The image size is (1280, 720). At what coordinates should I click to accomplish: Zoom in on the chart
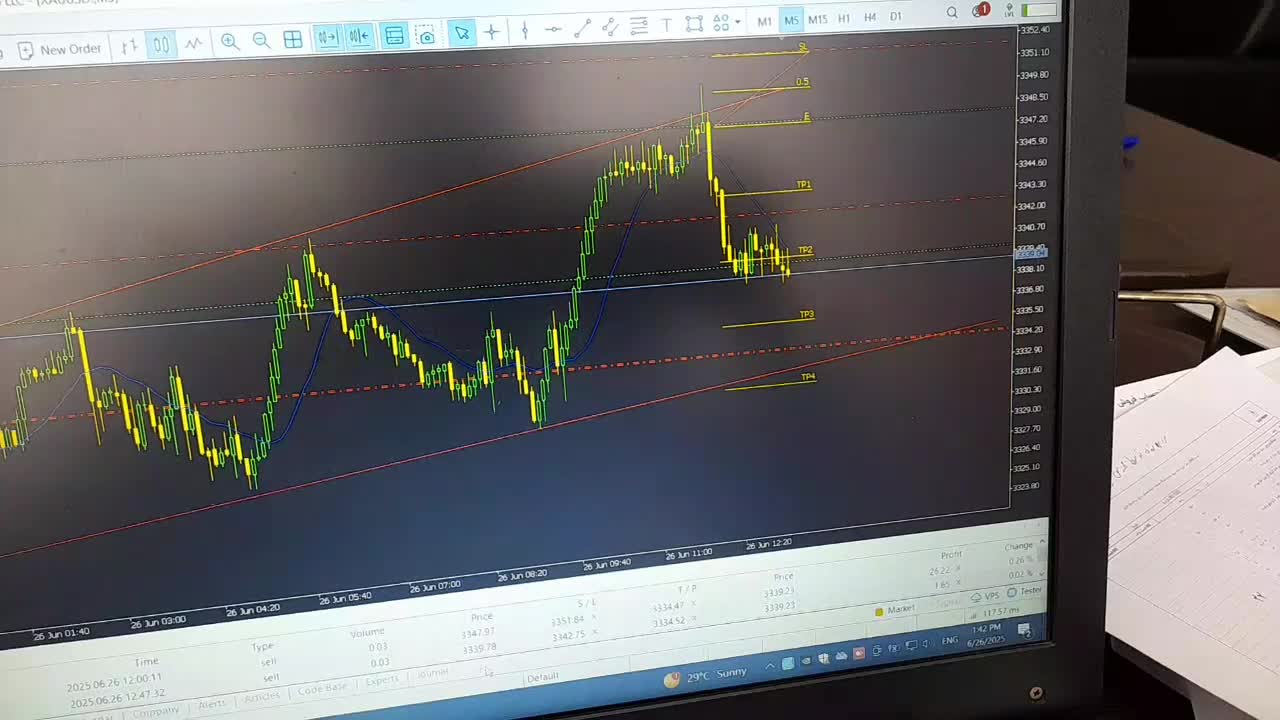click(x=230, y=41)
